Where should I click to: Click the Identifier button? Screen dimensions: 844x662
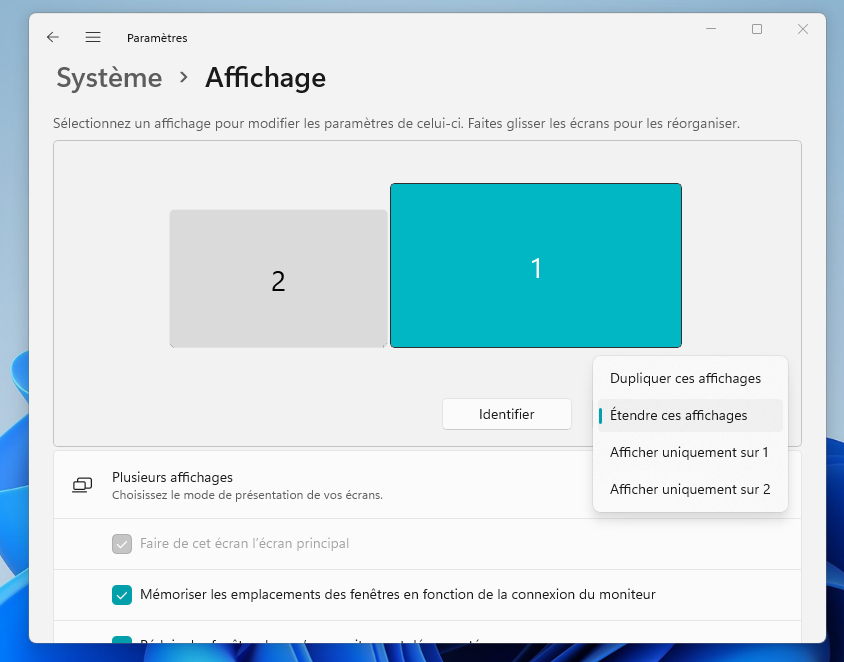click(x=507, y=414)
